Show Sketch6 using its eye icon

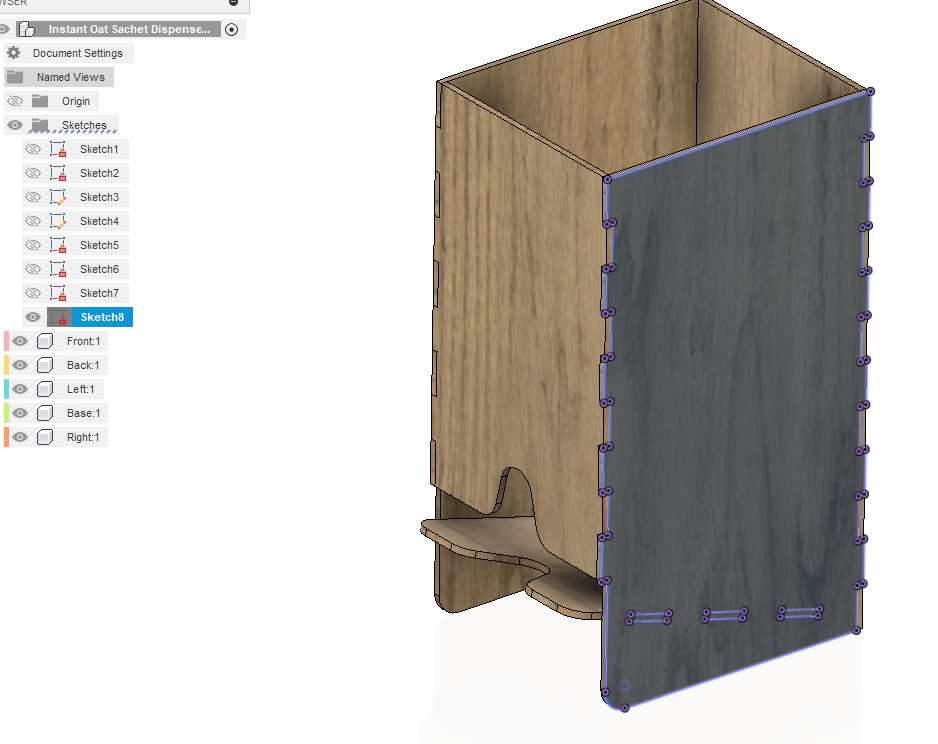coord(33,269)
